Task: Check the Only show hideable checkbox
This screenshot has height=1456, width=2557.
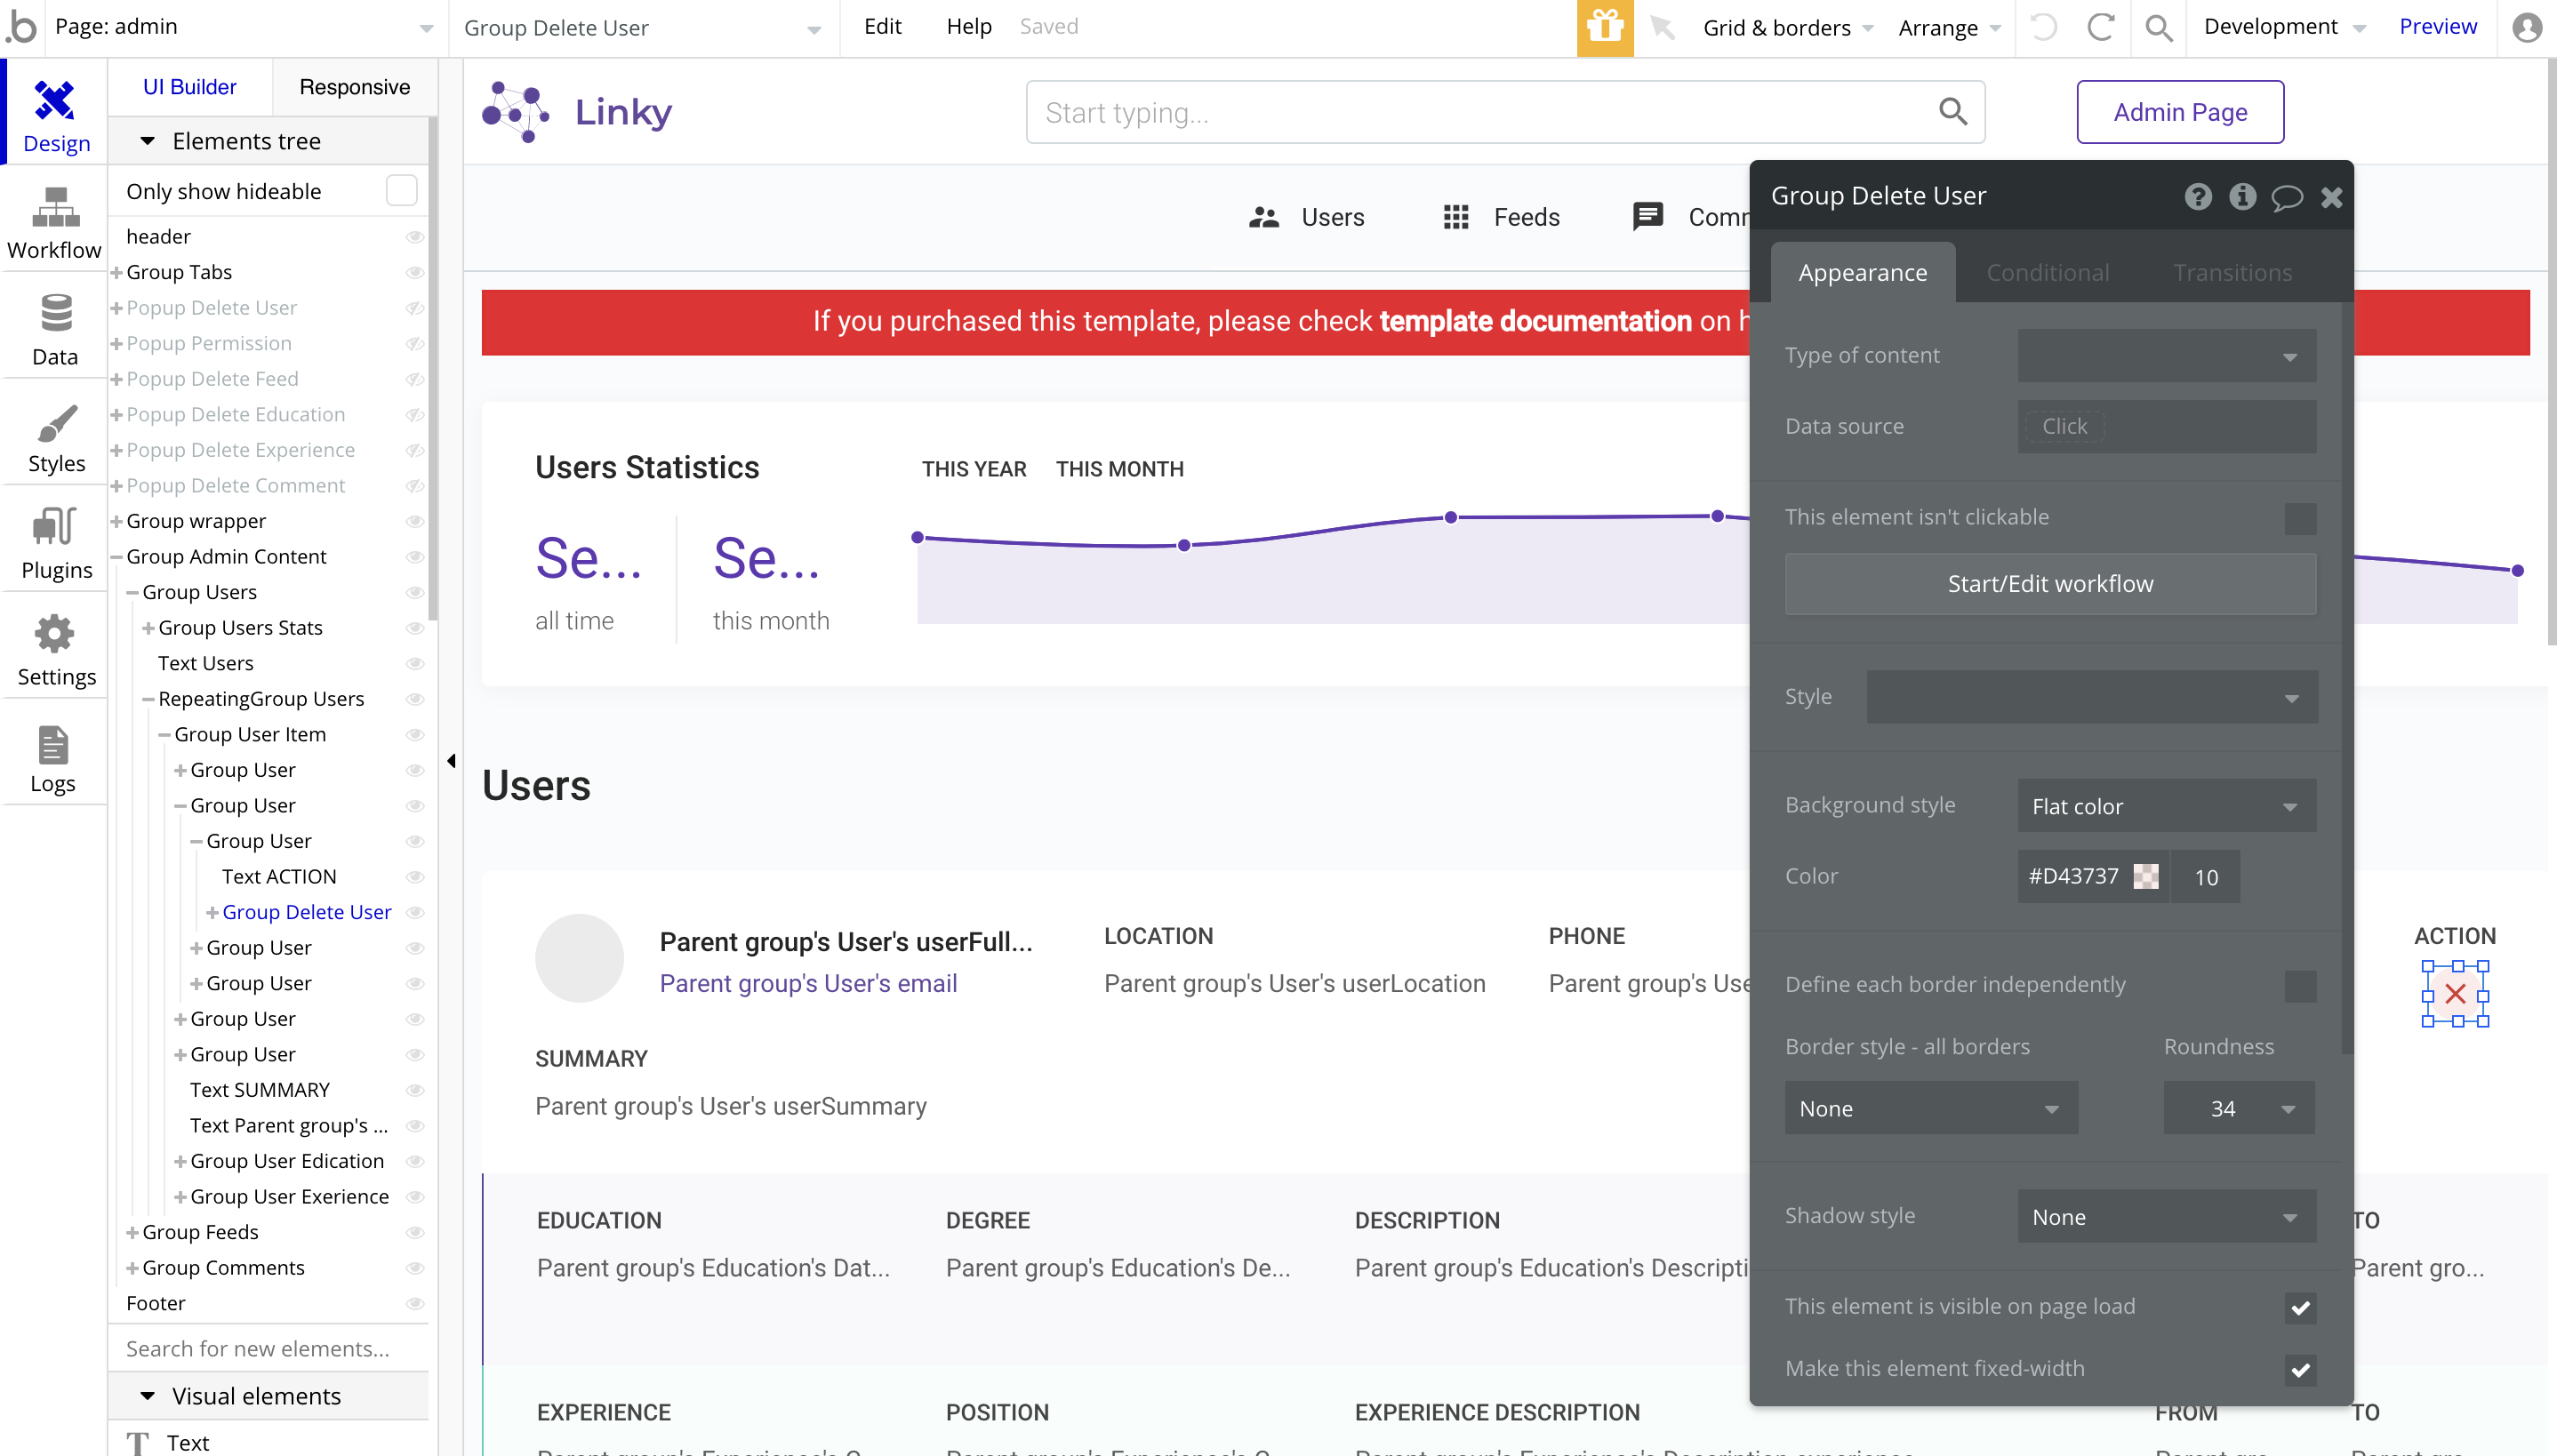Action: coord(401,191)
